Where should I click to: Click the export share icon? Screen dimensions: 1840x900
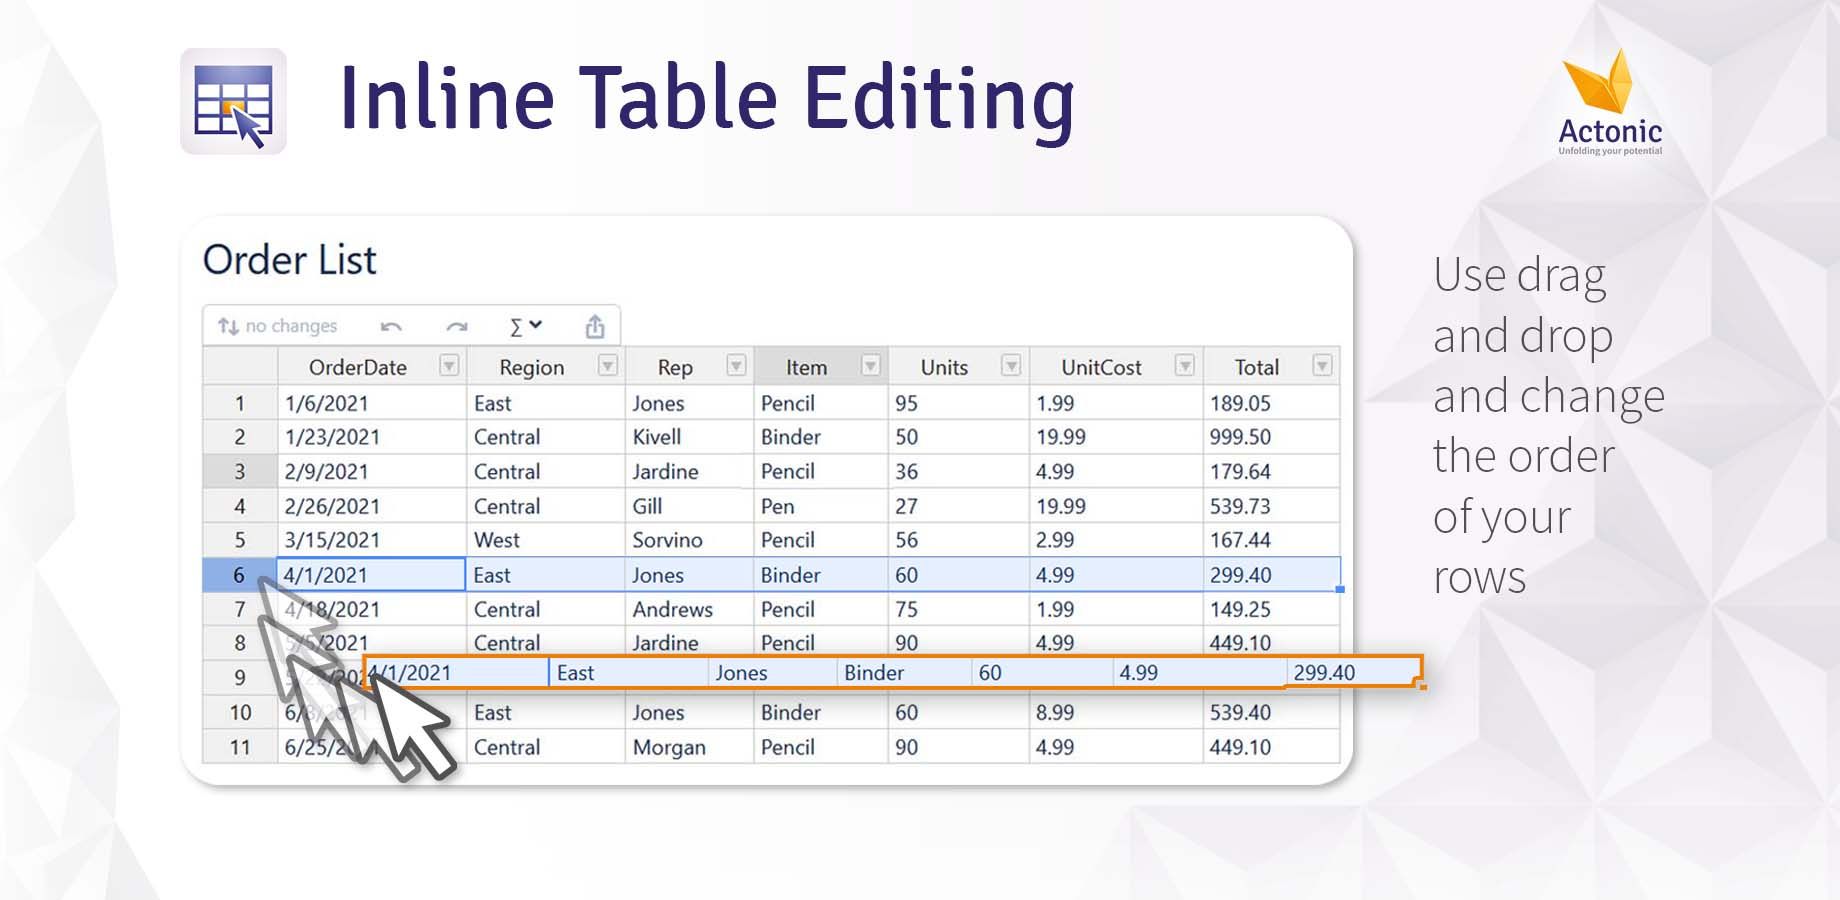click(595, 327)
